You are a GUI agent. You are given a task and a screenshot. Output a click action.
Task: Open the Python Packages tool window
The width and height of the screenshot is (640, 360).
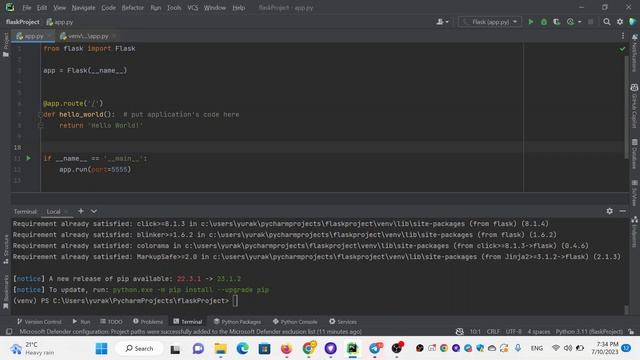pos(237,322)
